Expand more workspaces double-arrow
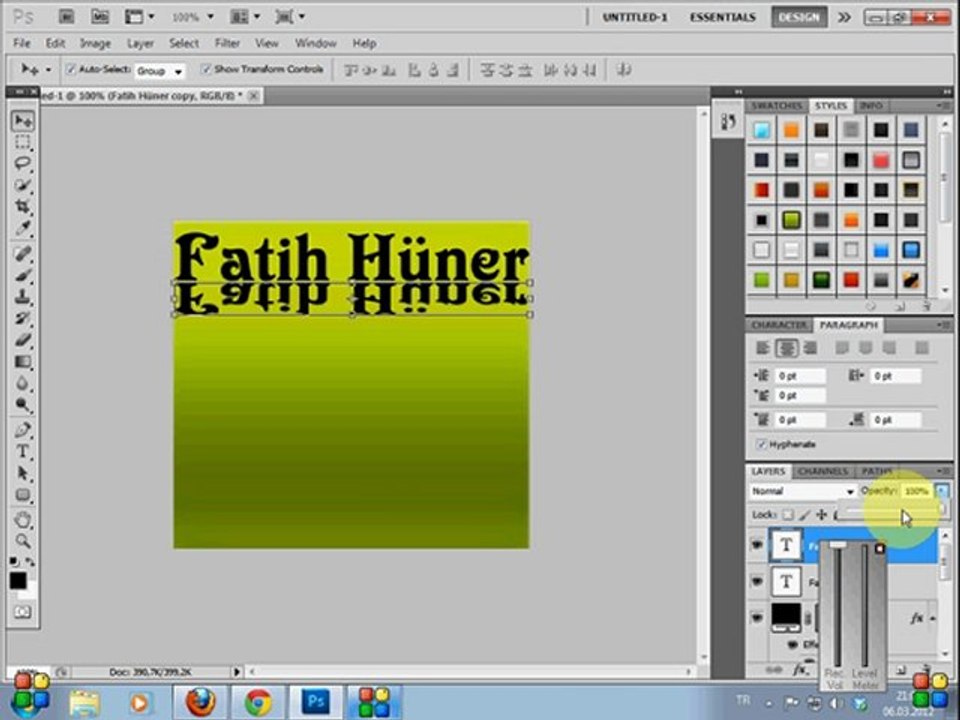 coord(844,17)
